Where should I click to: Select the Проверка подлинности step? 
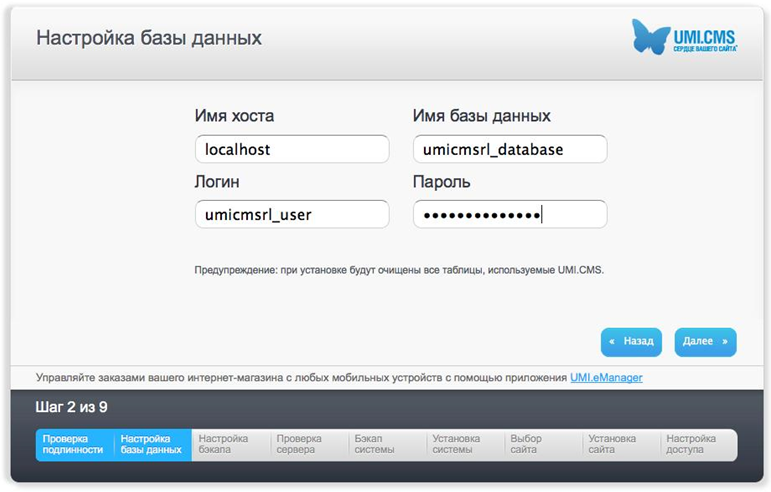(74, 444)
